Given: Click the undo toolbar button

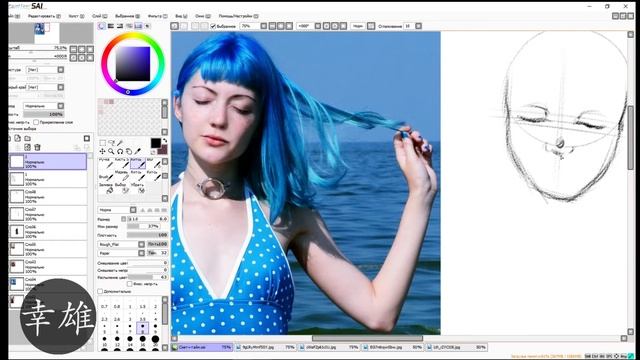Looking at the screenshot, I should 175,26.
